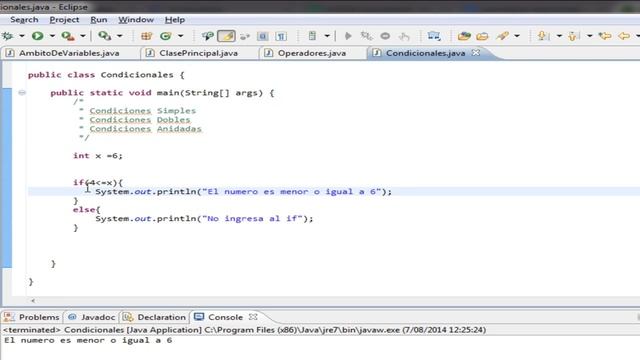Screen dimensions: 640x360
Task: Click the 'if(4<=x){' code line
Action: coord(98,182)
